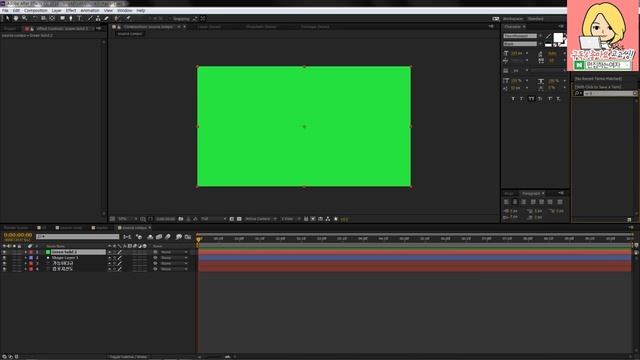Image resolution: width=640 pixels, height=360 pixels.
Task: Toggle shy switch for Green Solid 2
Action: coord(109,252)
